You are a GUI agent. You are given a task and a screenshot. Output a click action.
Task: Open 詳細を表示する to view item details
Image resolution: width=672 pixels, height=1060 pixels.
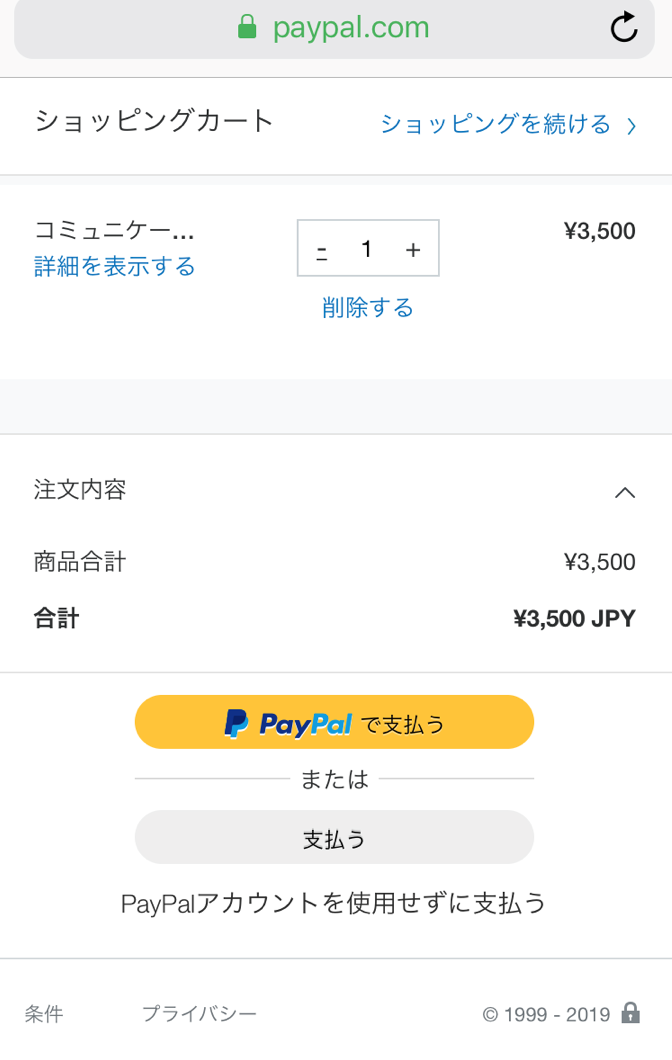pos(114,266)
